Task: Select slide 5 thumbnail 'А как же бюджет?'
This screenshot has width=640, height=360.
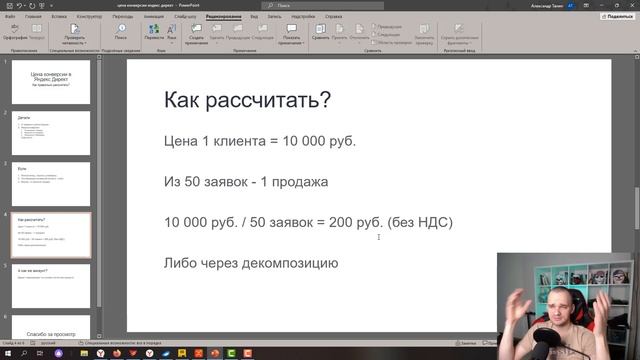Action: [x=51, y=286]
